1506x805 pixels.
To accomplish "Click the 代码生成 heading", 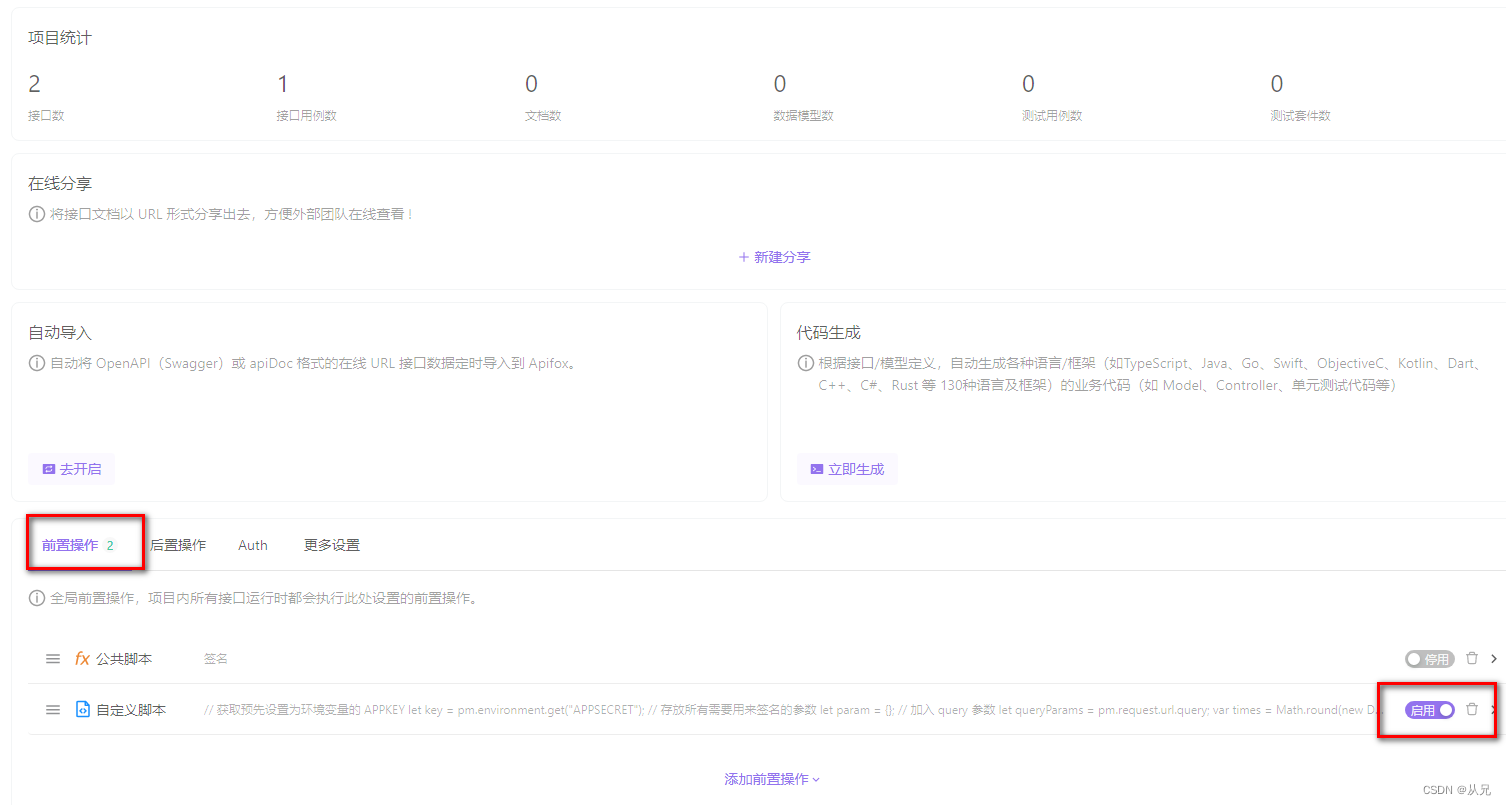I will pyautogui.click(x=829, y=333).
